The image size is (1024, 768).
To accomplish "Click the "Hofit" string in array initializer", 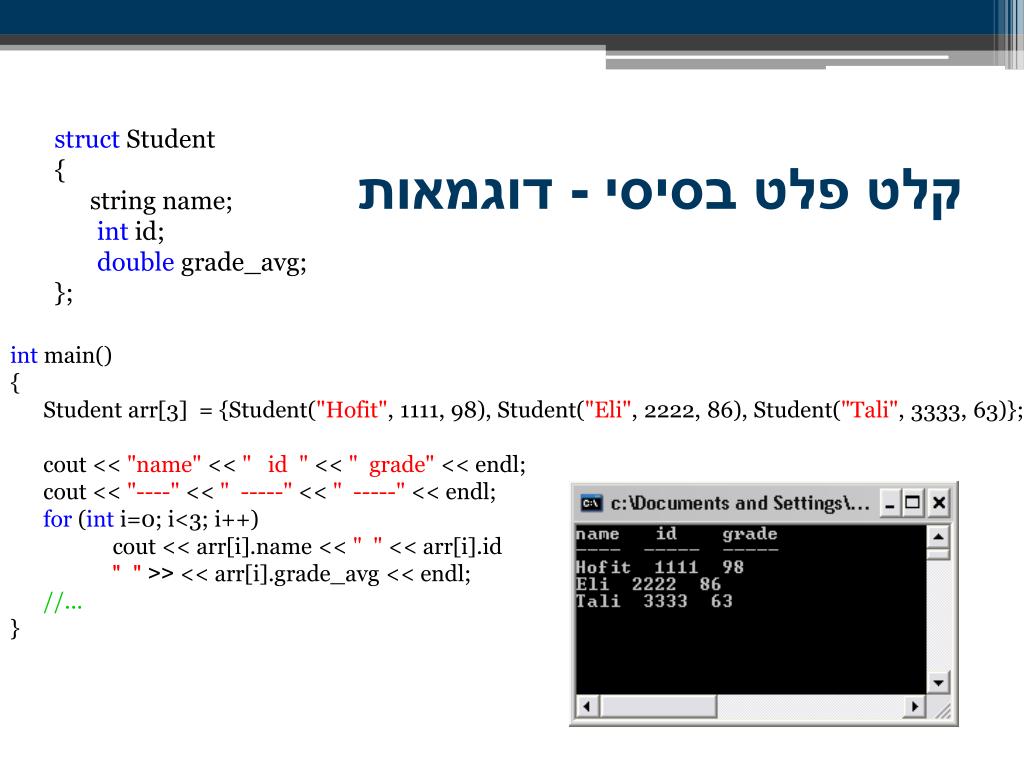I will (351, 409).
